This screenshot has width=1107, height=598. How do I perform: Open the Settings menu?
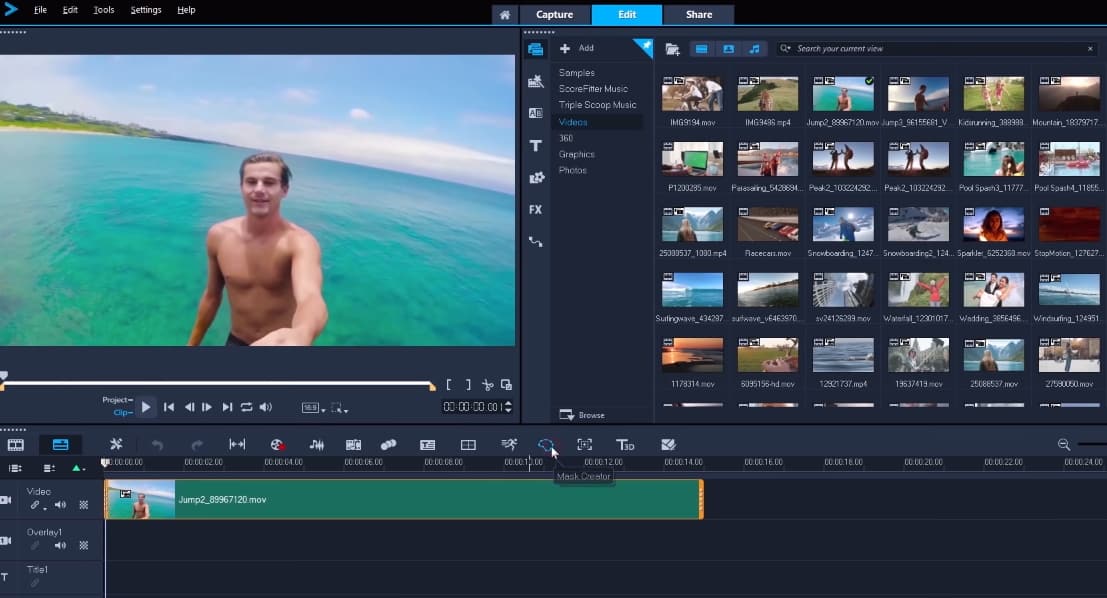click(146, 10)
